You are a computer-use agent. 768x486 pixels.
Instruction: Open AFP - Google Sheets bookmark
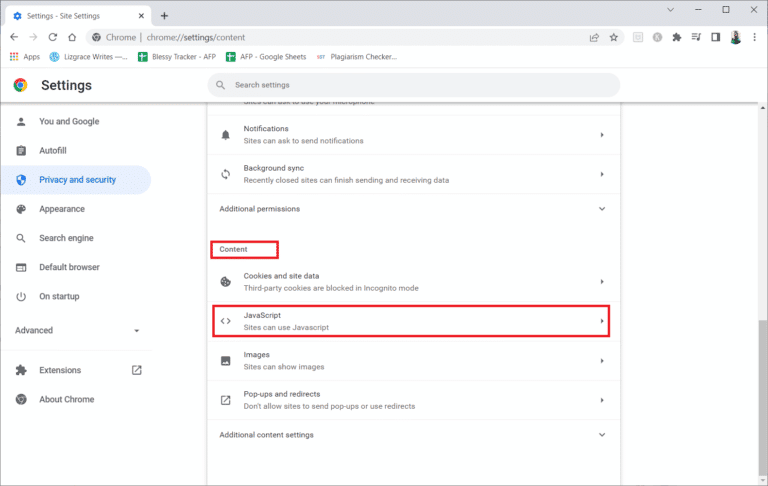266,57
